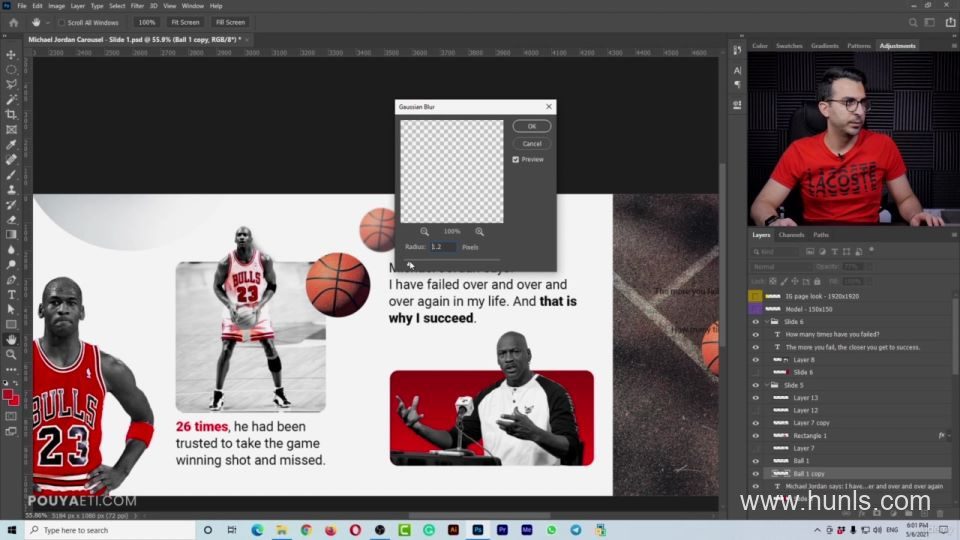Image resolution: width=960 pixels, height=540 pixels.
Task: Select the Elliptical Marquee tool
Action: [x=11, y=69]
